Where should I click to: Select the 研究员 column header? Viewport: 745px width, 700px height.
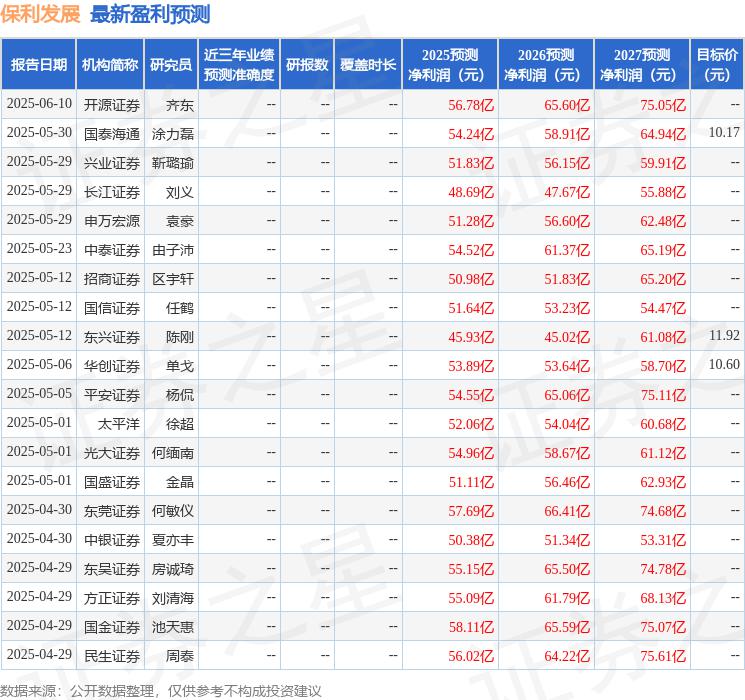click(171, 65)
